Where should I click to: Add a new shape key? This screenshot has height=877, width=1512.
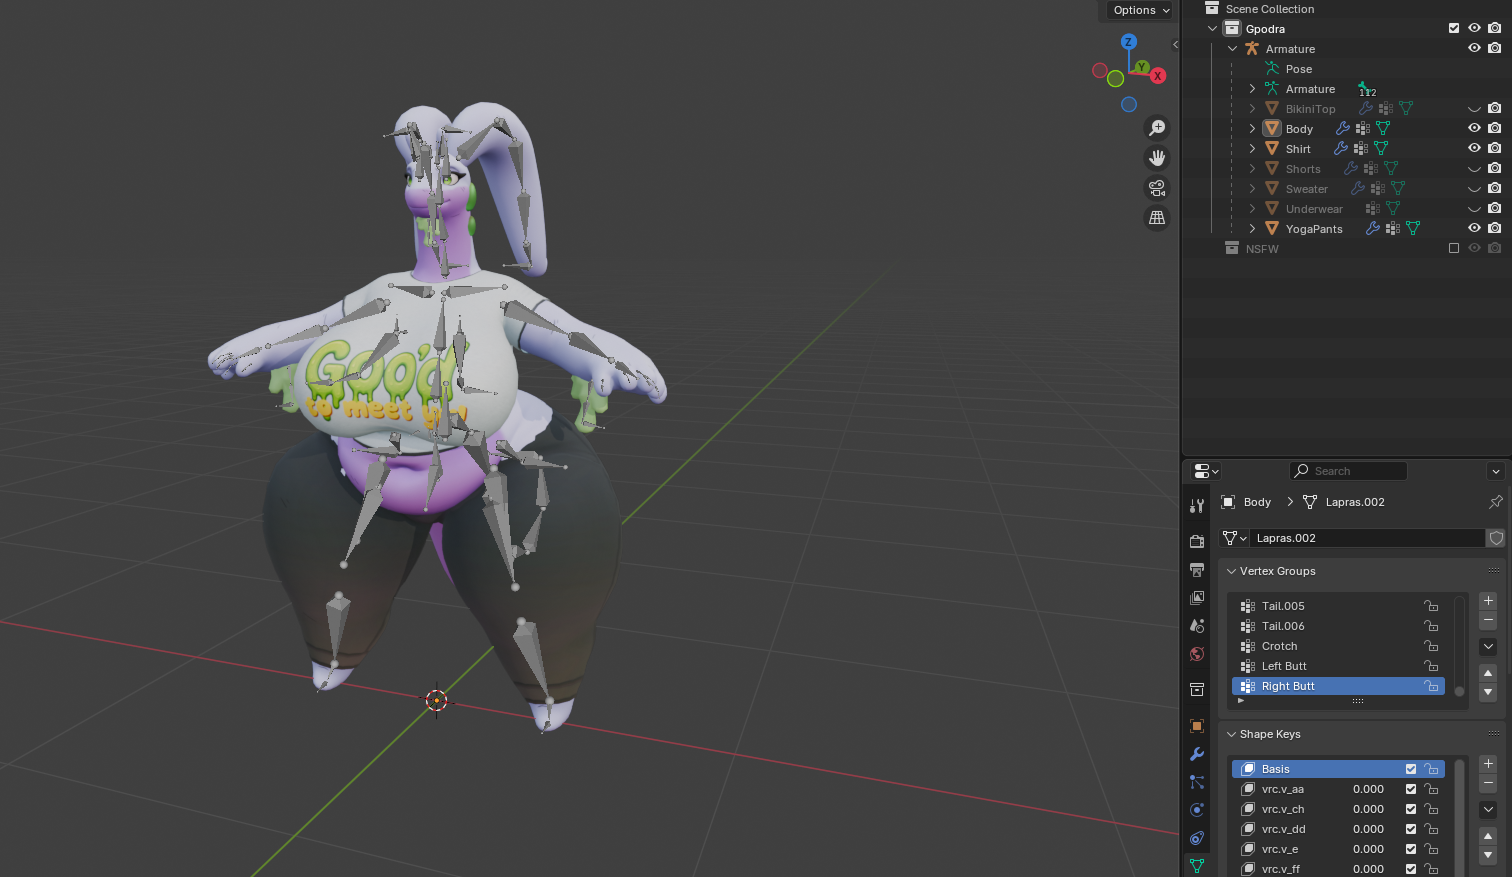click(1488, 764)
